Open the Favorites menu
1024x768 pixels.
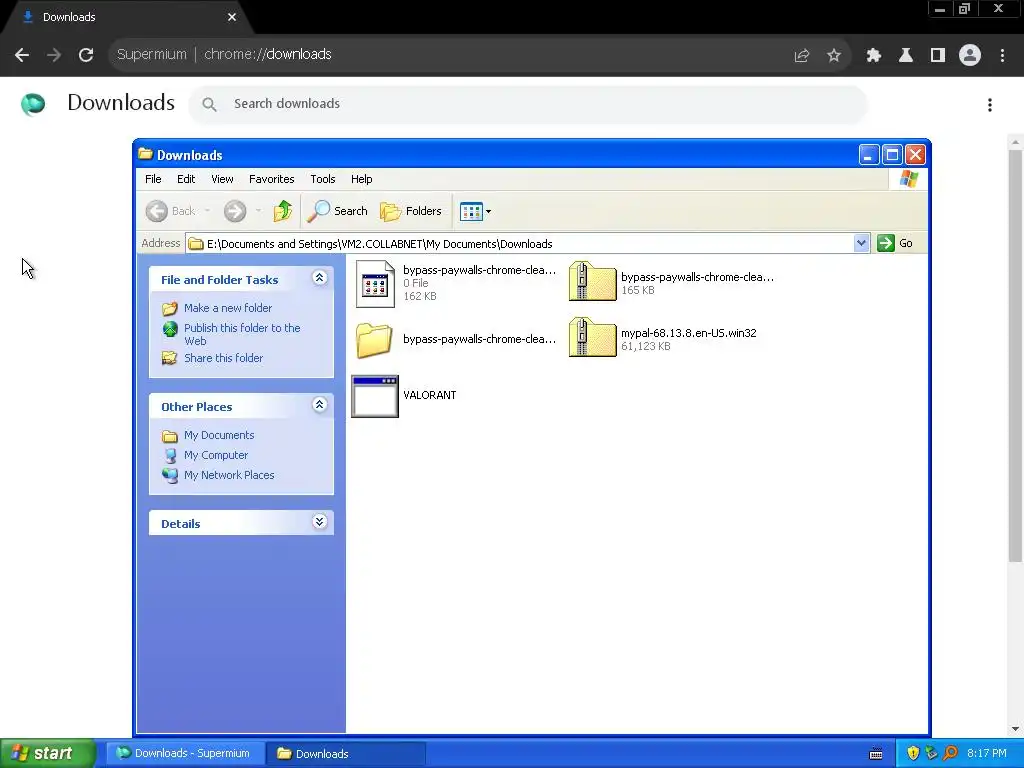pyautogui.click(x=272, y=179)
